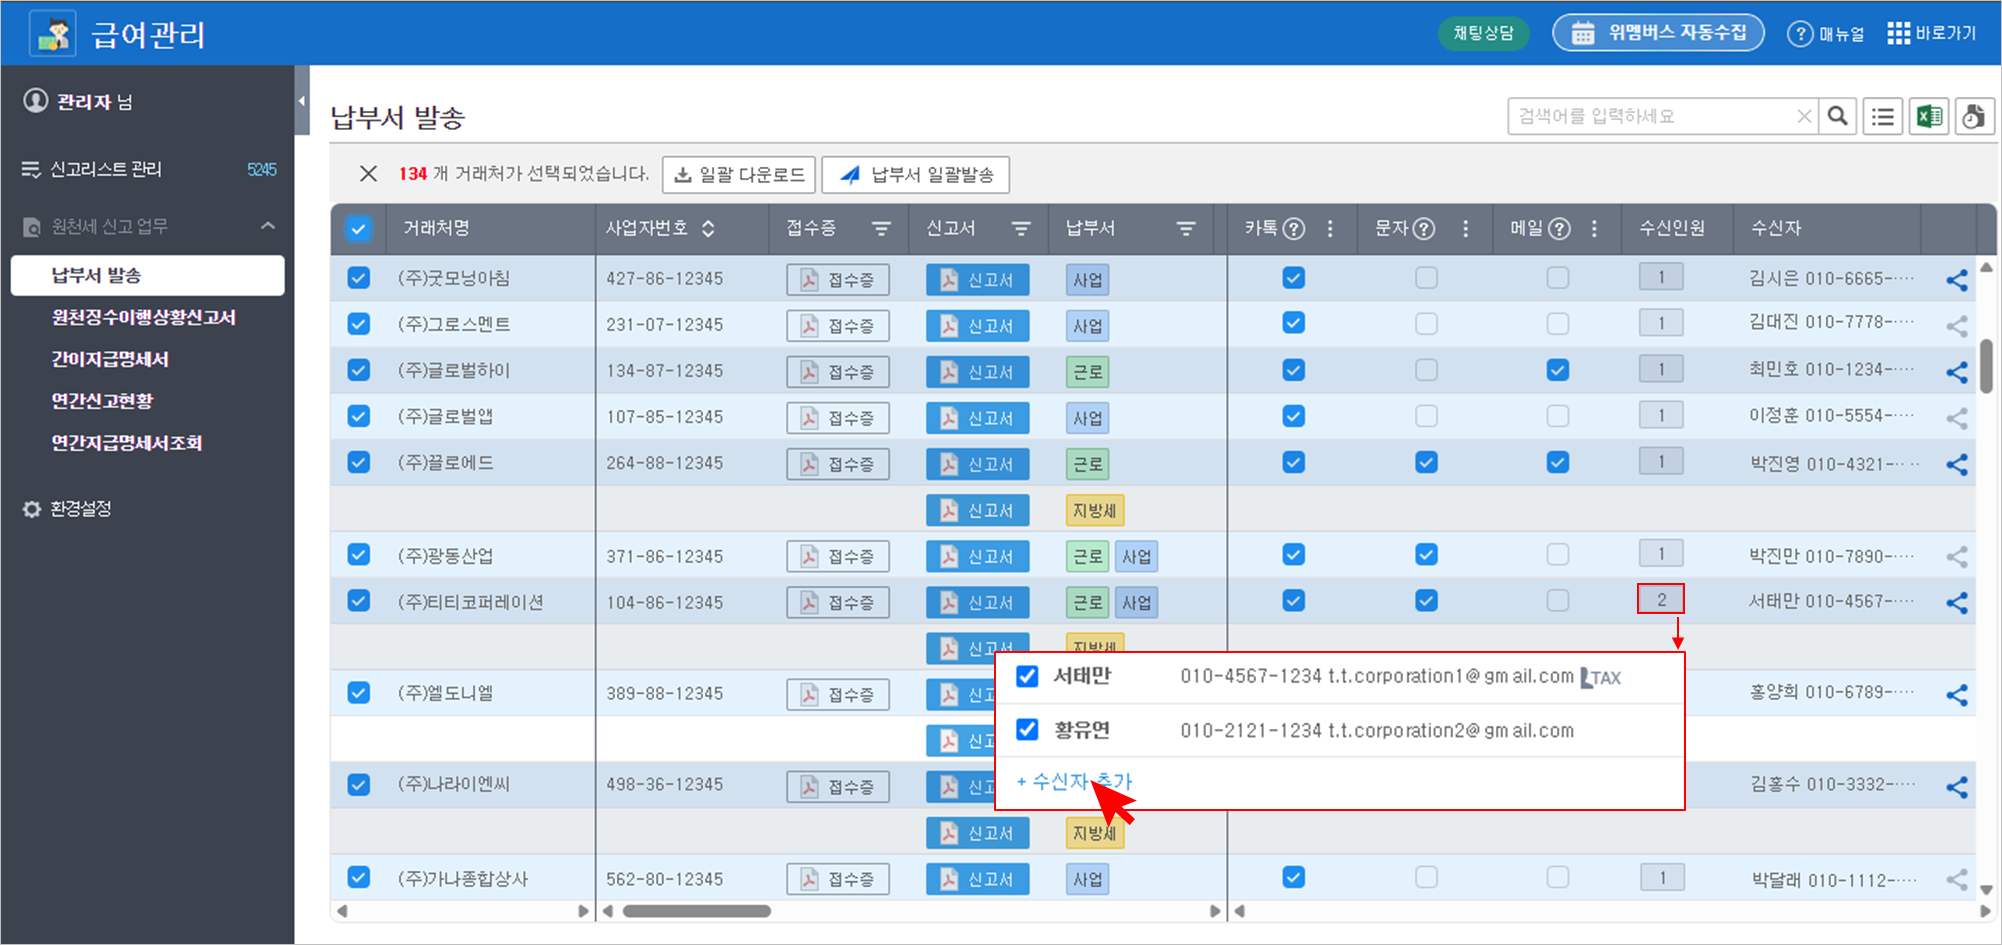Viewport: 2002px width, 945px height.
Task: Click the 일괄 다운로드 button
Action: pyautogui.click(x=739, y=175)
